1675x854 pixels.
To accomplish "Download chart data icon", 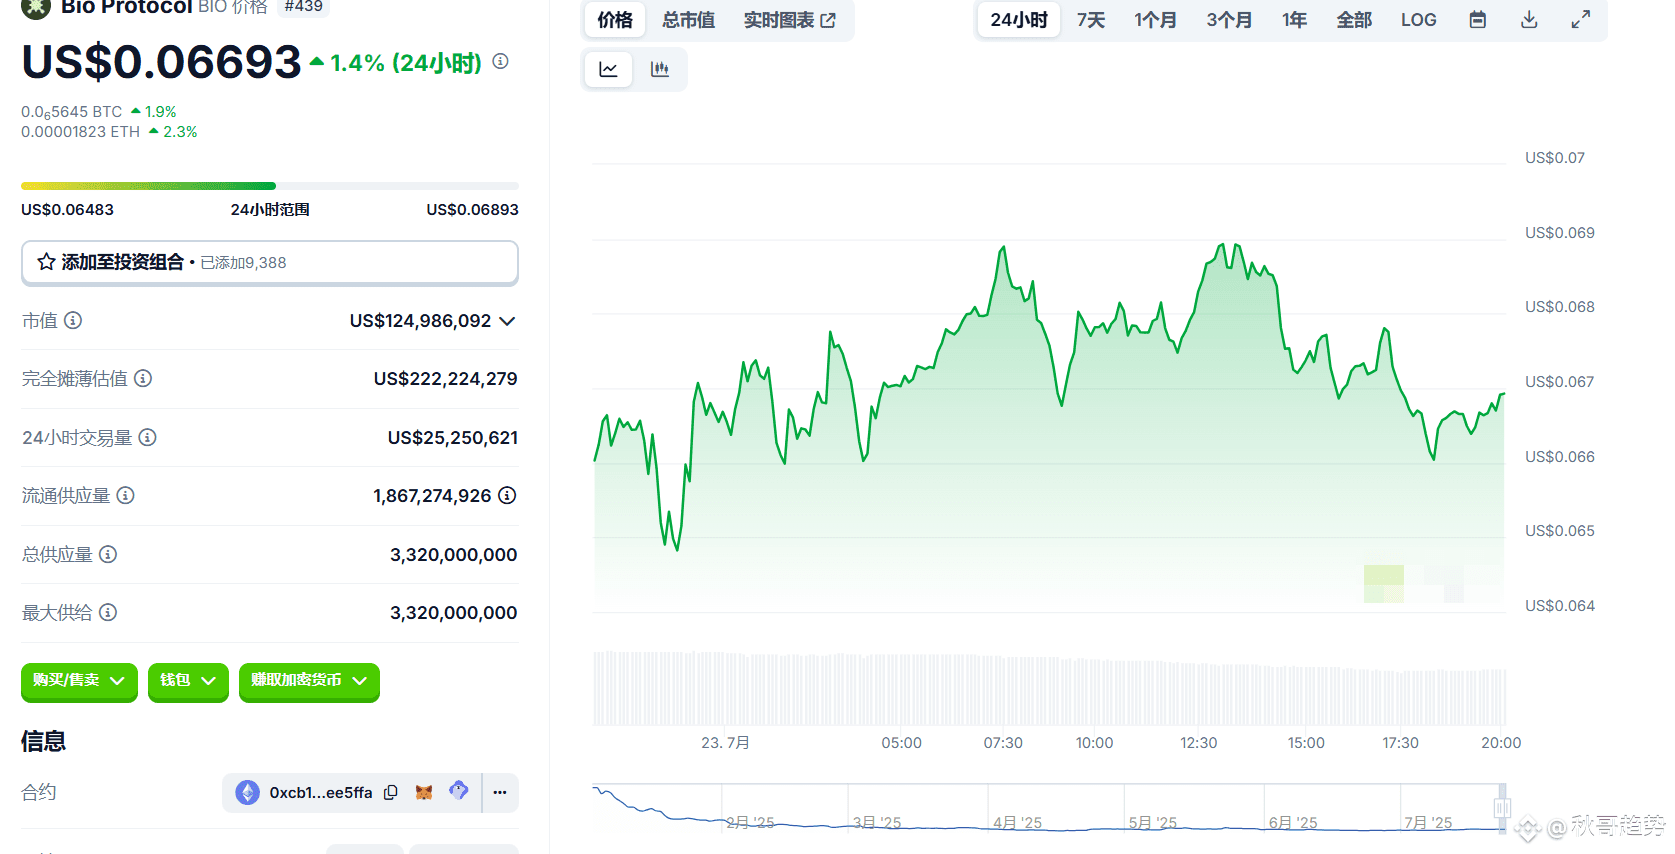I will (x=1529, y=20).
